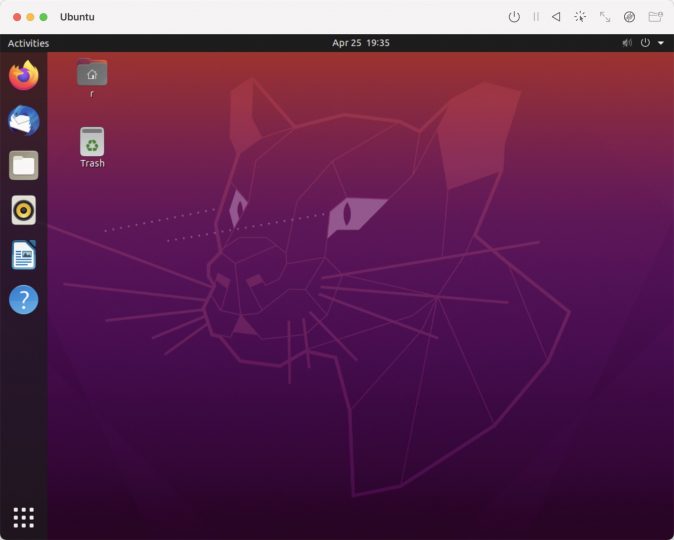Screen dimensions: 674x540
Task: Toggle mouse capture in VM toolbar
Action: pyautogui.click(x=580, y=17)
